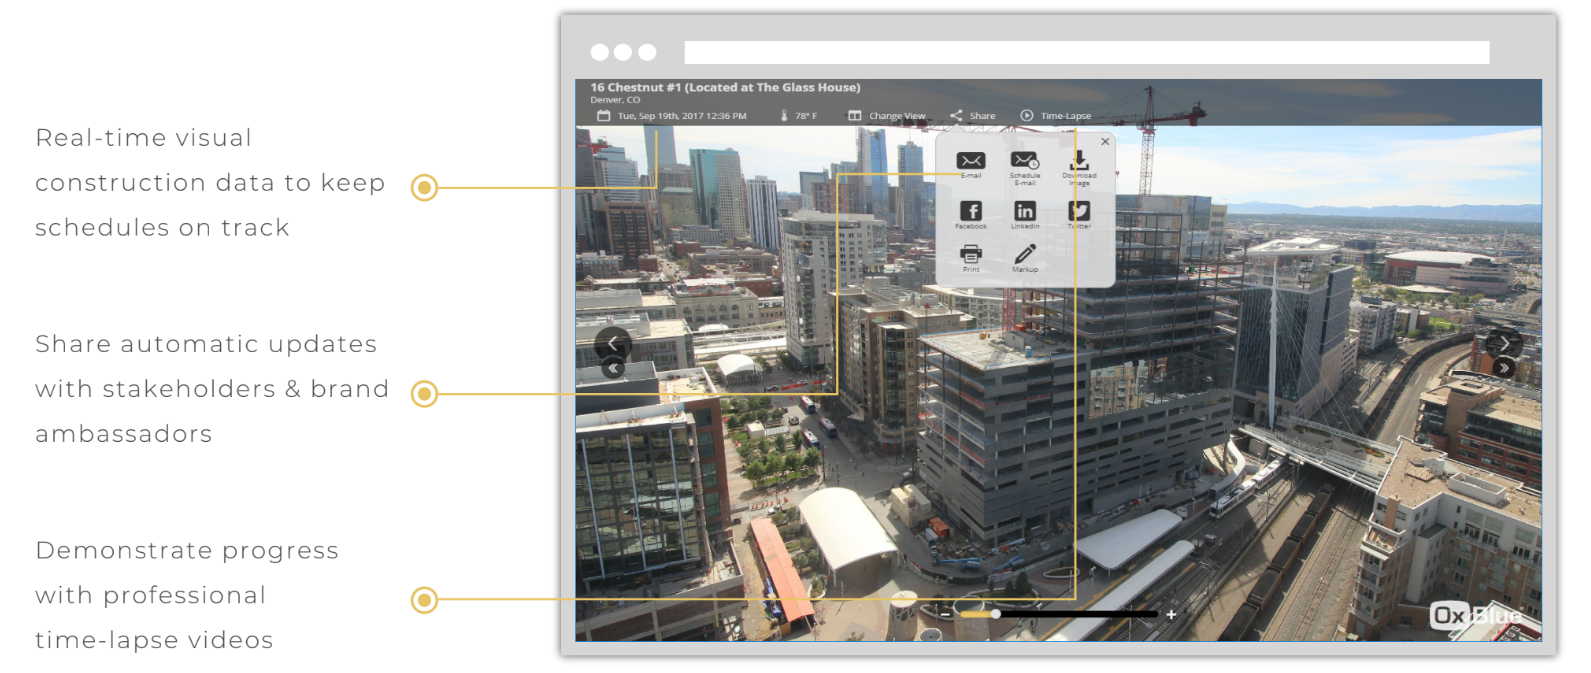Zoom out with the minus button
1591x673 pixels.
[947, 614]
